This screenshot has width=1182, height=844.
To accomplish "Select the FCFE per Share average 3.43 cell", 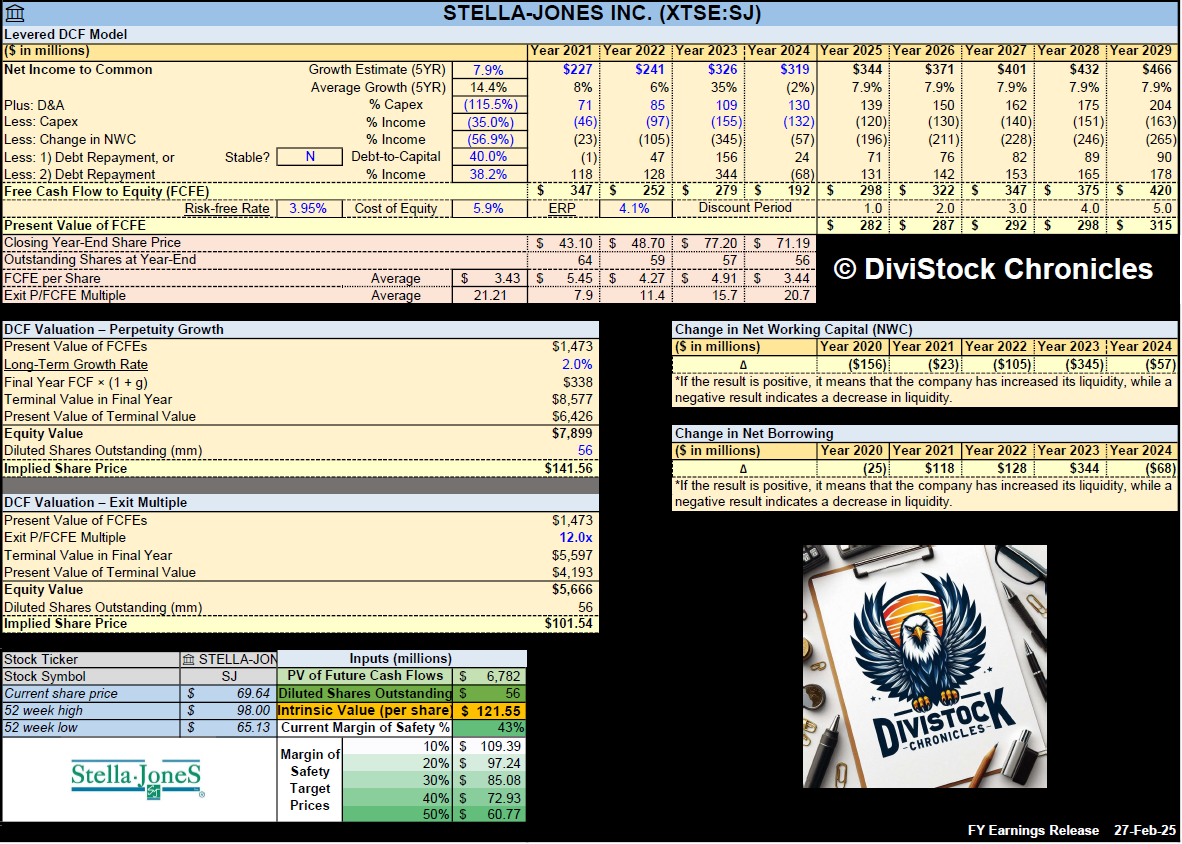I will [488, 278].
